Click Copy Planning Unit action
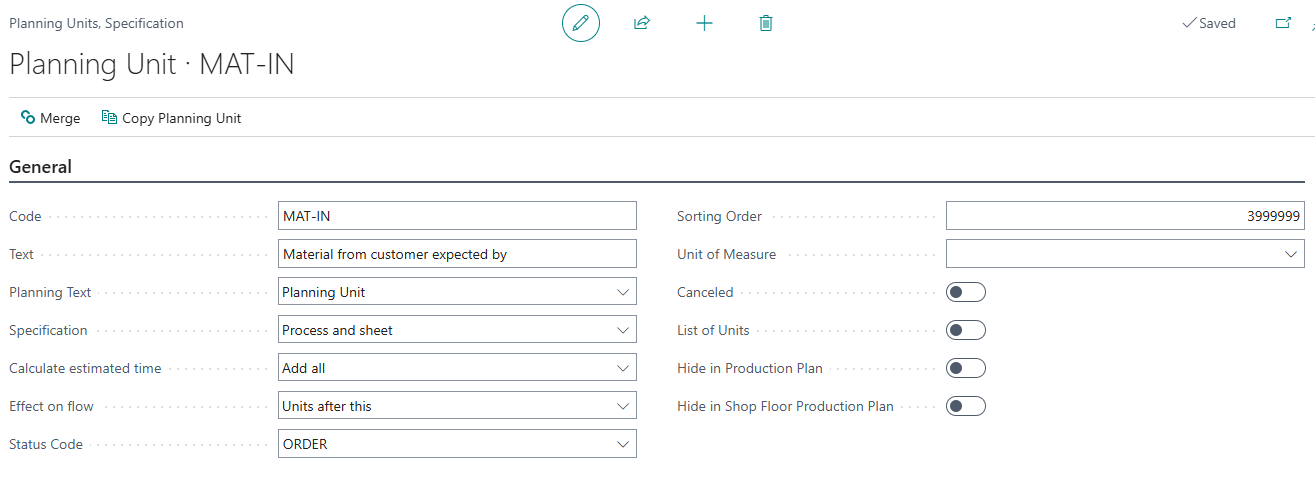 pyautogui.click(x=171, y=118)
